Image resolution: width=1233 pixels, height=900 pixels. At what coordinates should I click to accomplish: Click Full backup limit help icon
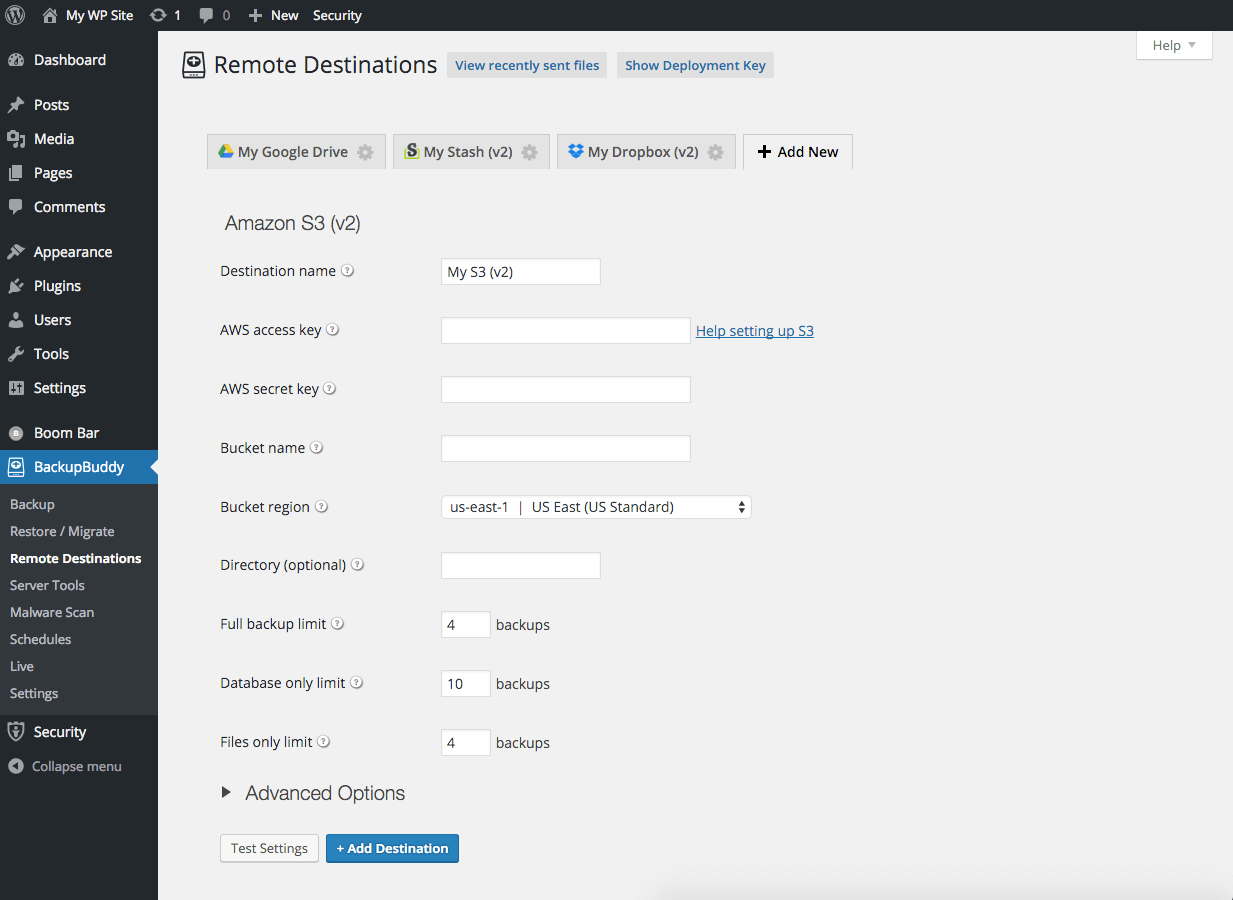point(338,624)
